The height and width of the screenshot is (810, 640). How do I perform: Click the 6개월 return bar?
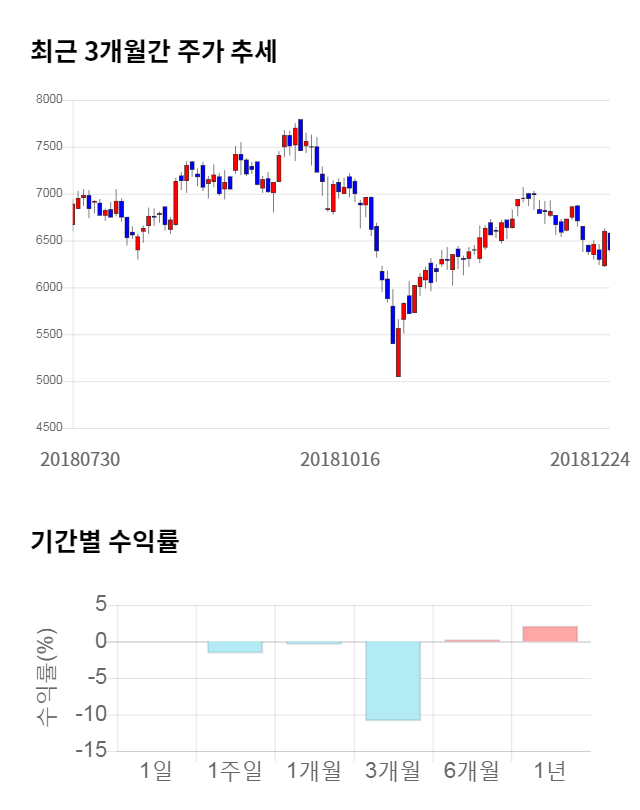471,640
